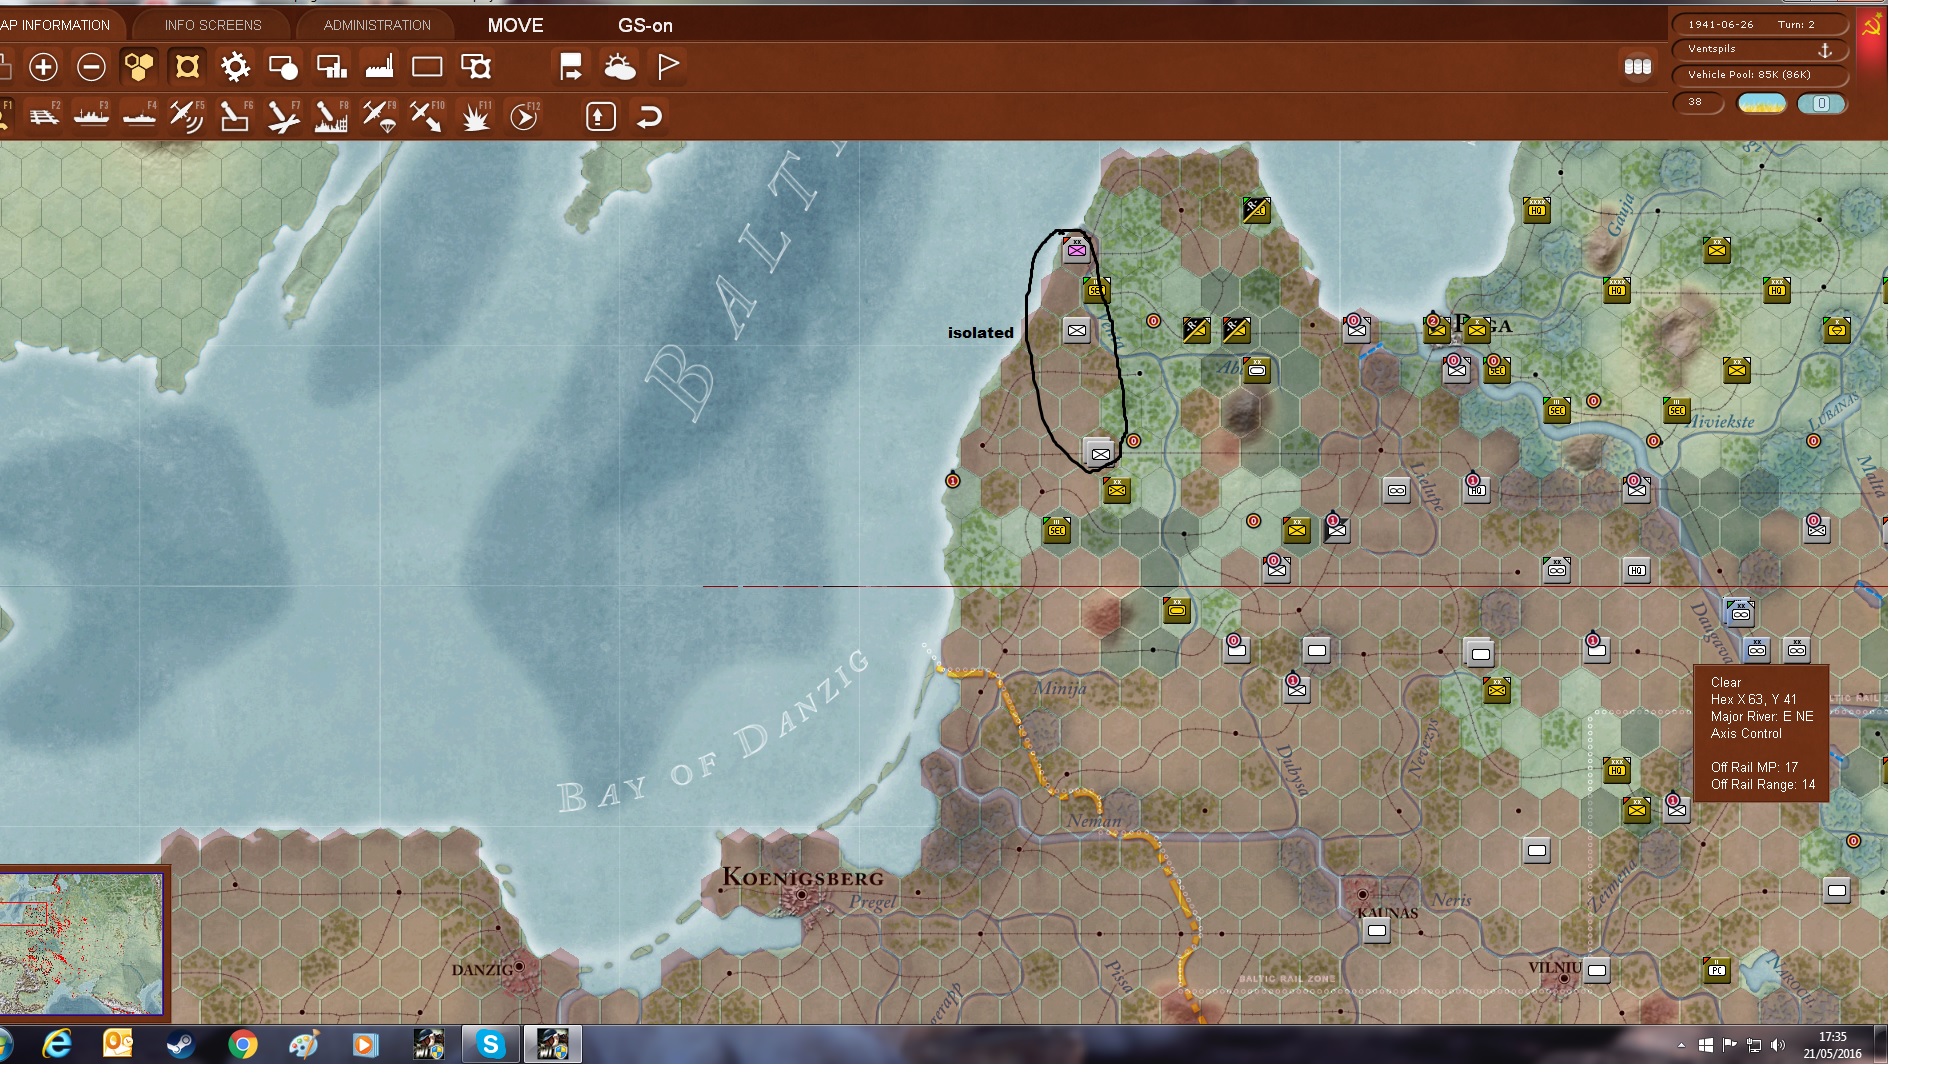Click the anchor port icon

1825,49
